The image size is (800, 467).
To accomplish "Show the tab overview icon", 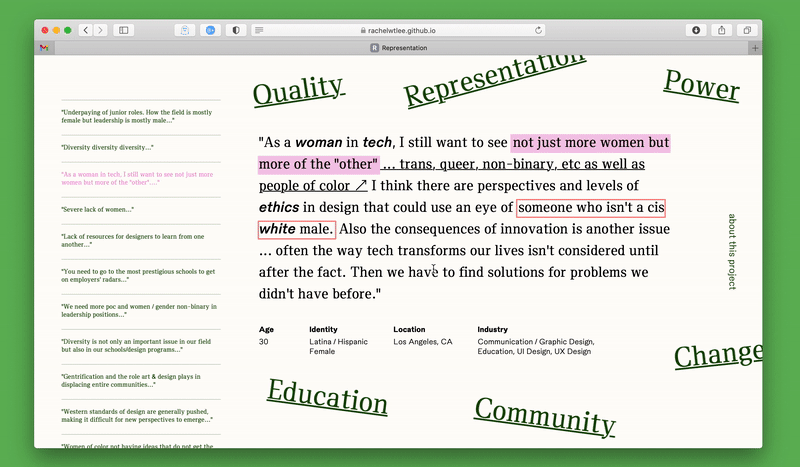I will pyautogui.click(x=747, y=30).
